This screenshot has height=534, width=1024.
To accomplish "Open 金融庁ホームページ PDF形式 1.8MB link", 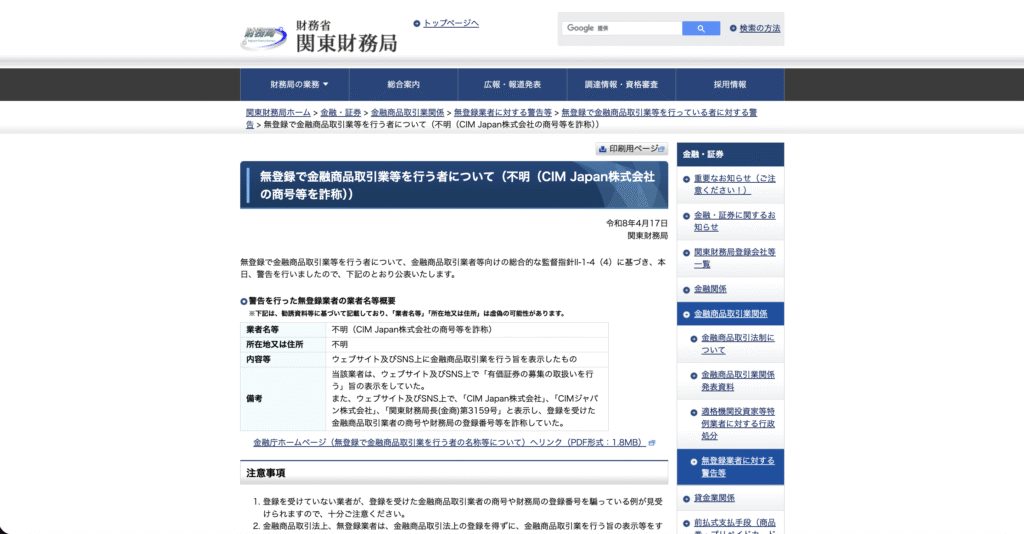I will [x=449, y=443].
